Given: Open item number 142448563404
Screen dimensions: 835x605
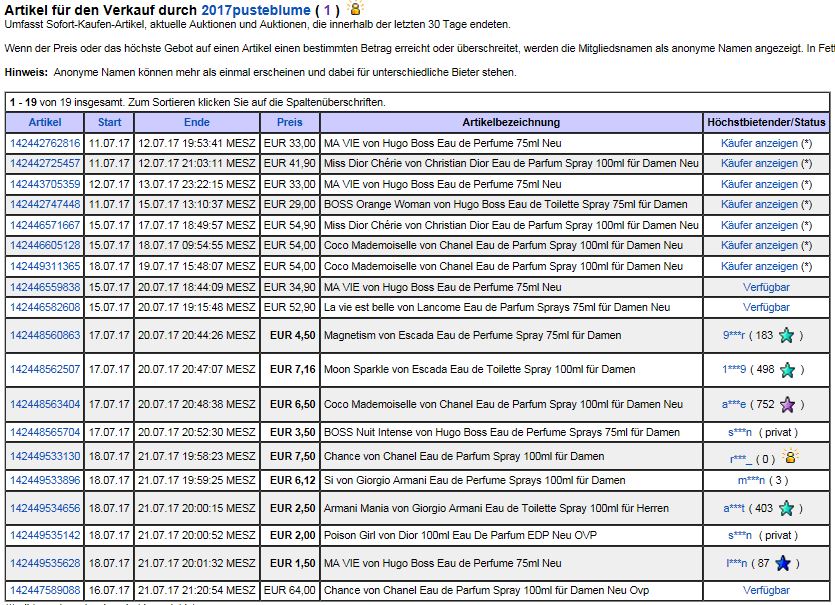Looking at the screenshot, I should 45,404.
